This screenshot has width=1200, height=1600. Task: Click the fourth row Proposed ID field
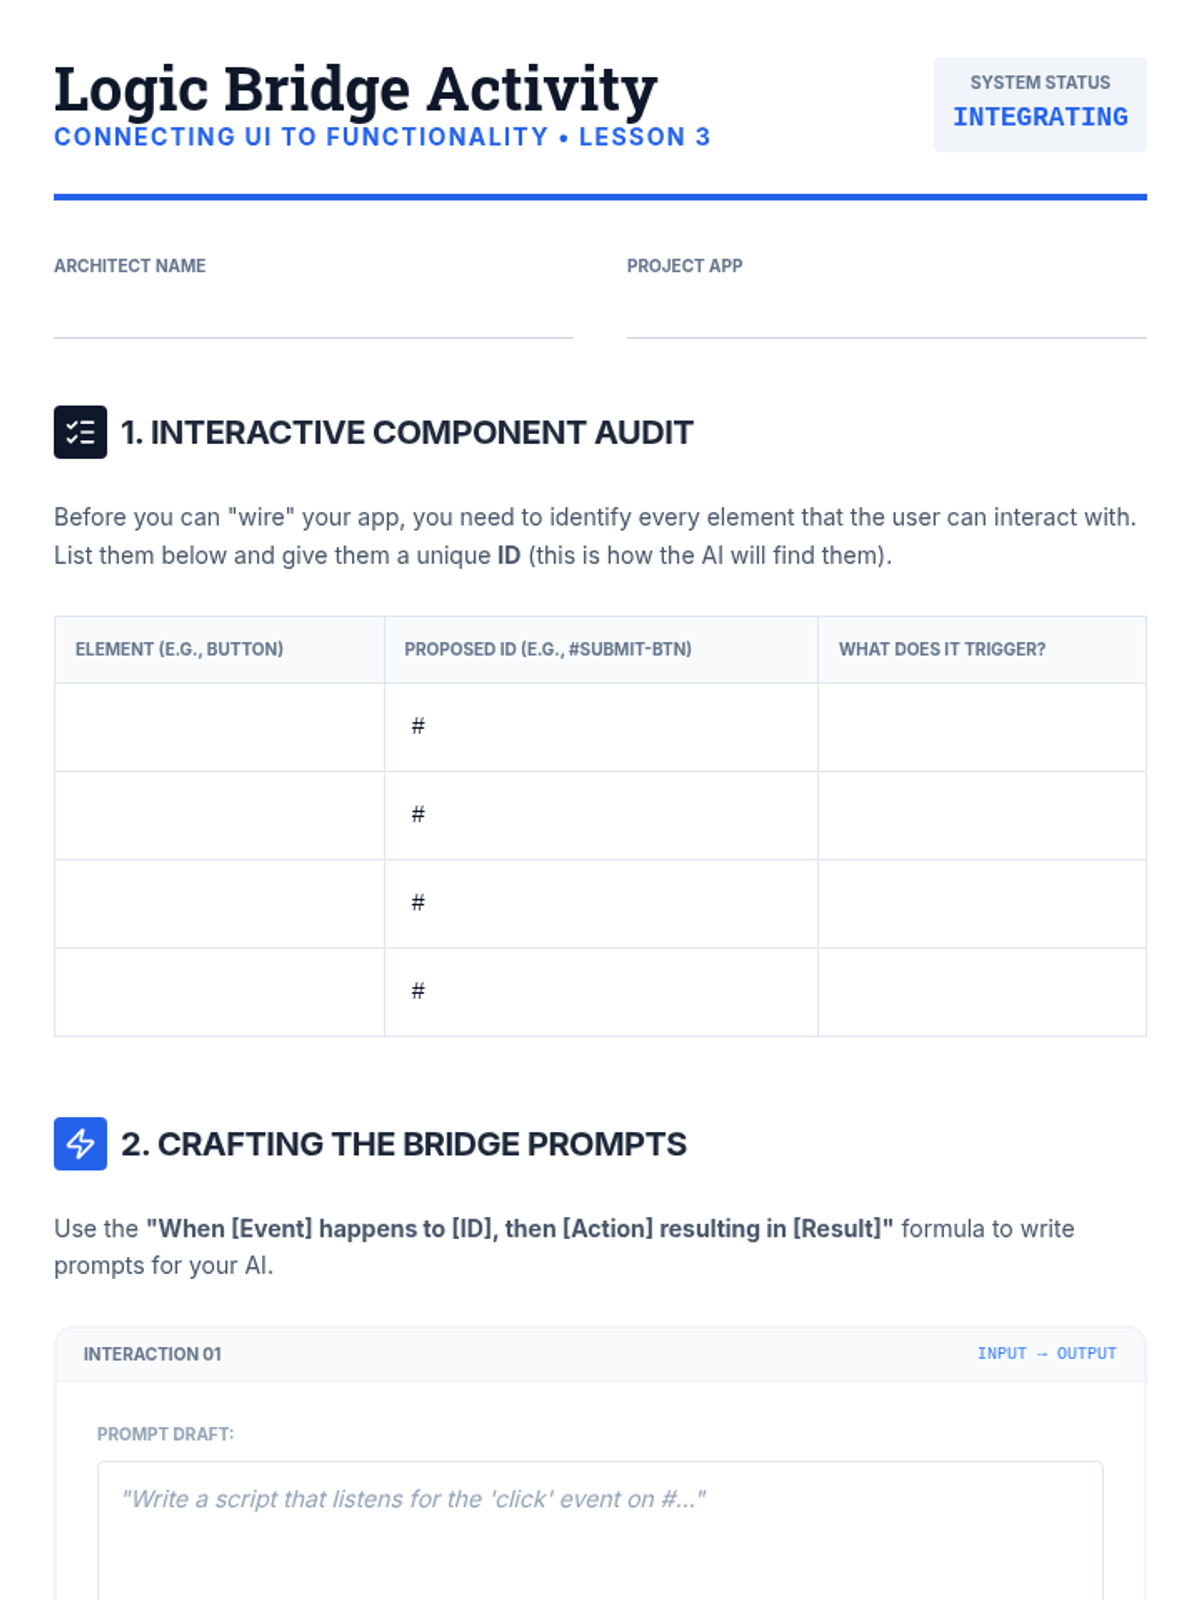(x=601, y=992)
